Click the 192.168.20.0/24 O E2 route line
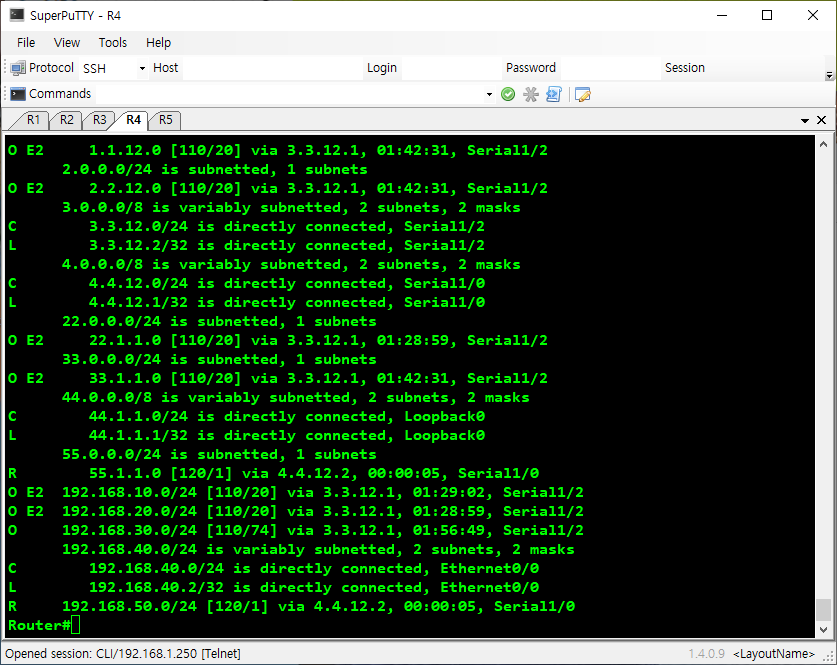The height and width of the screenshot is (665, 837). point(296,511)
